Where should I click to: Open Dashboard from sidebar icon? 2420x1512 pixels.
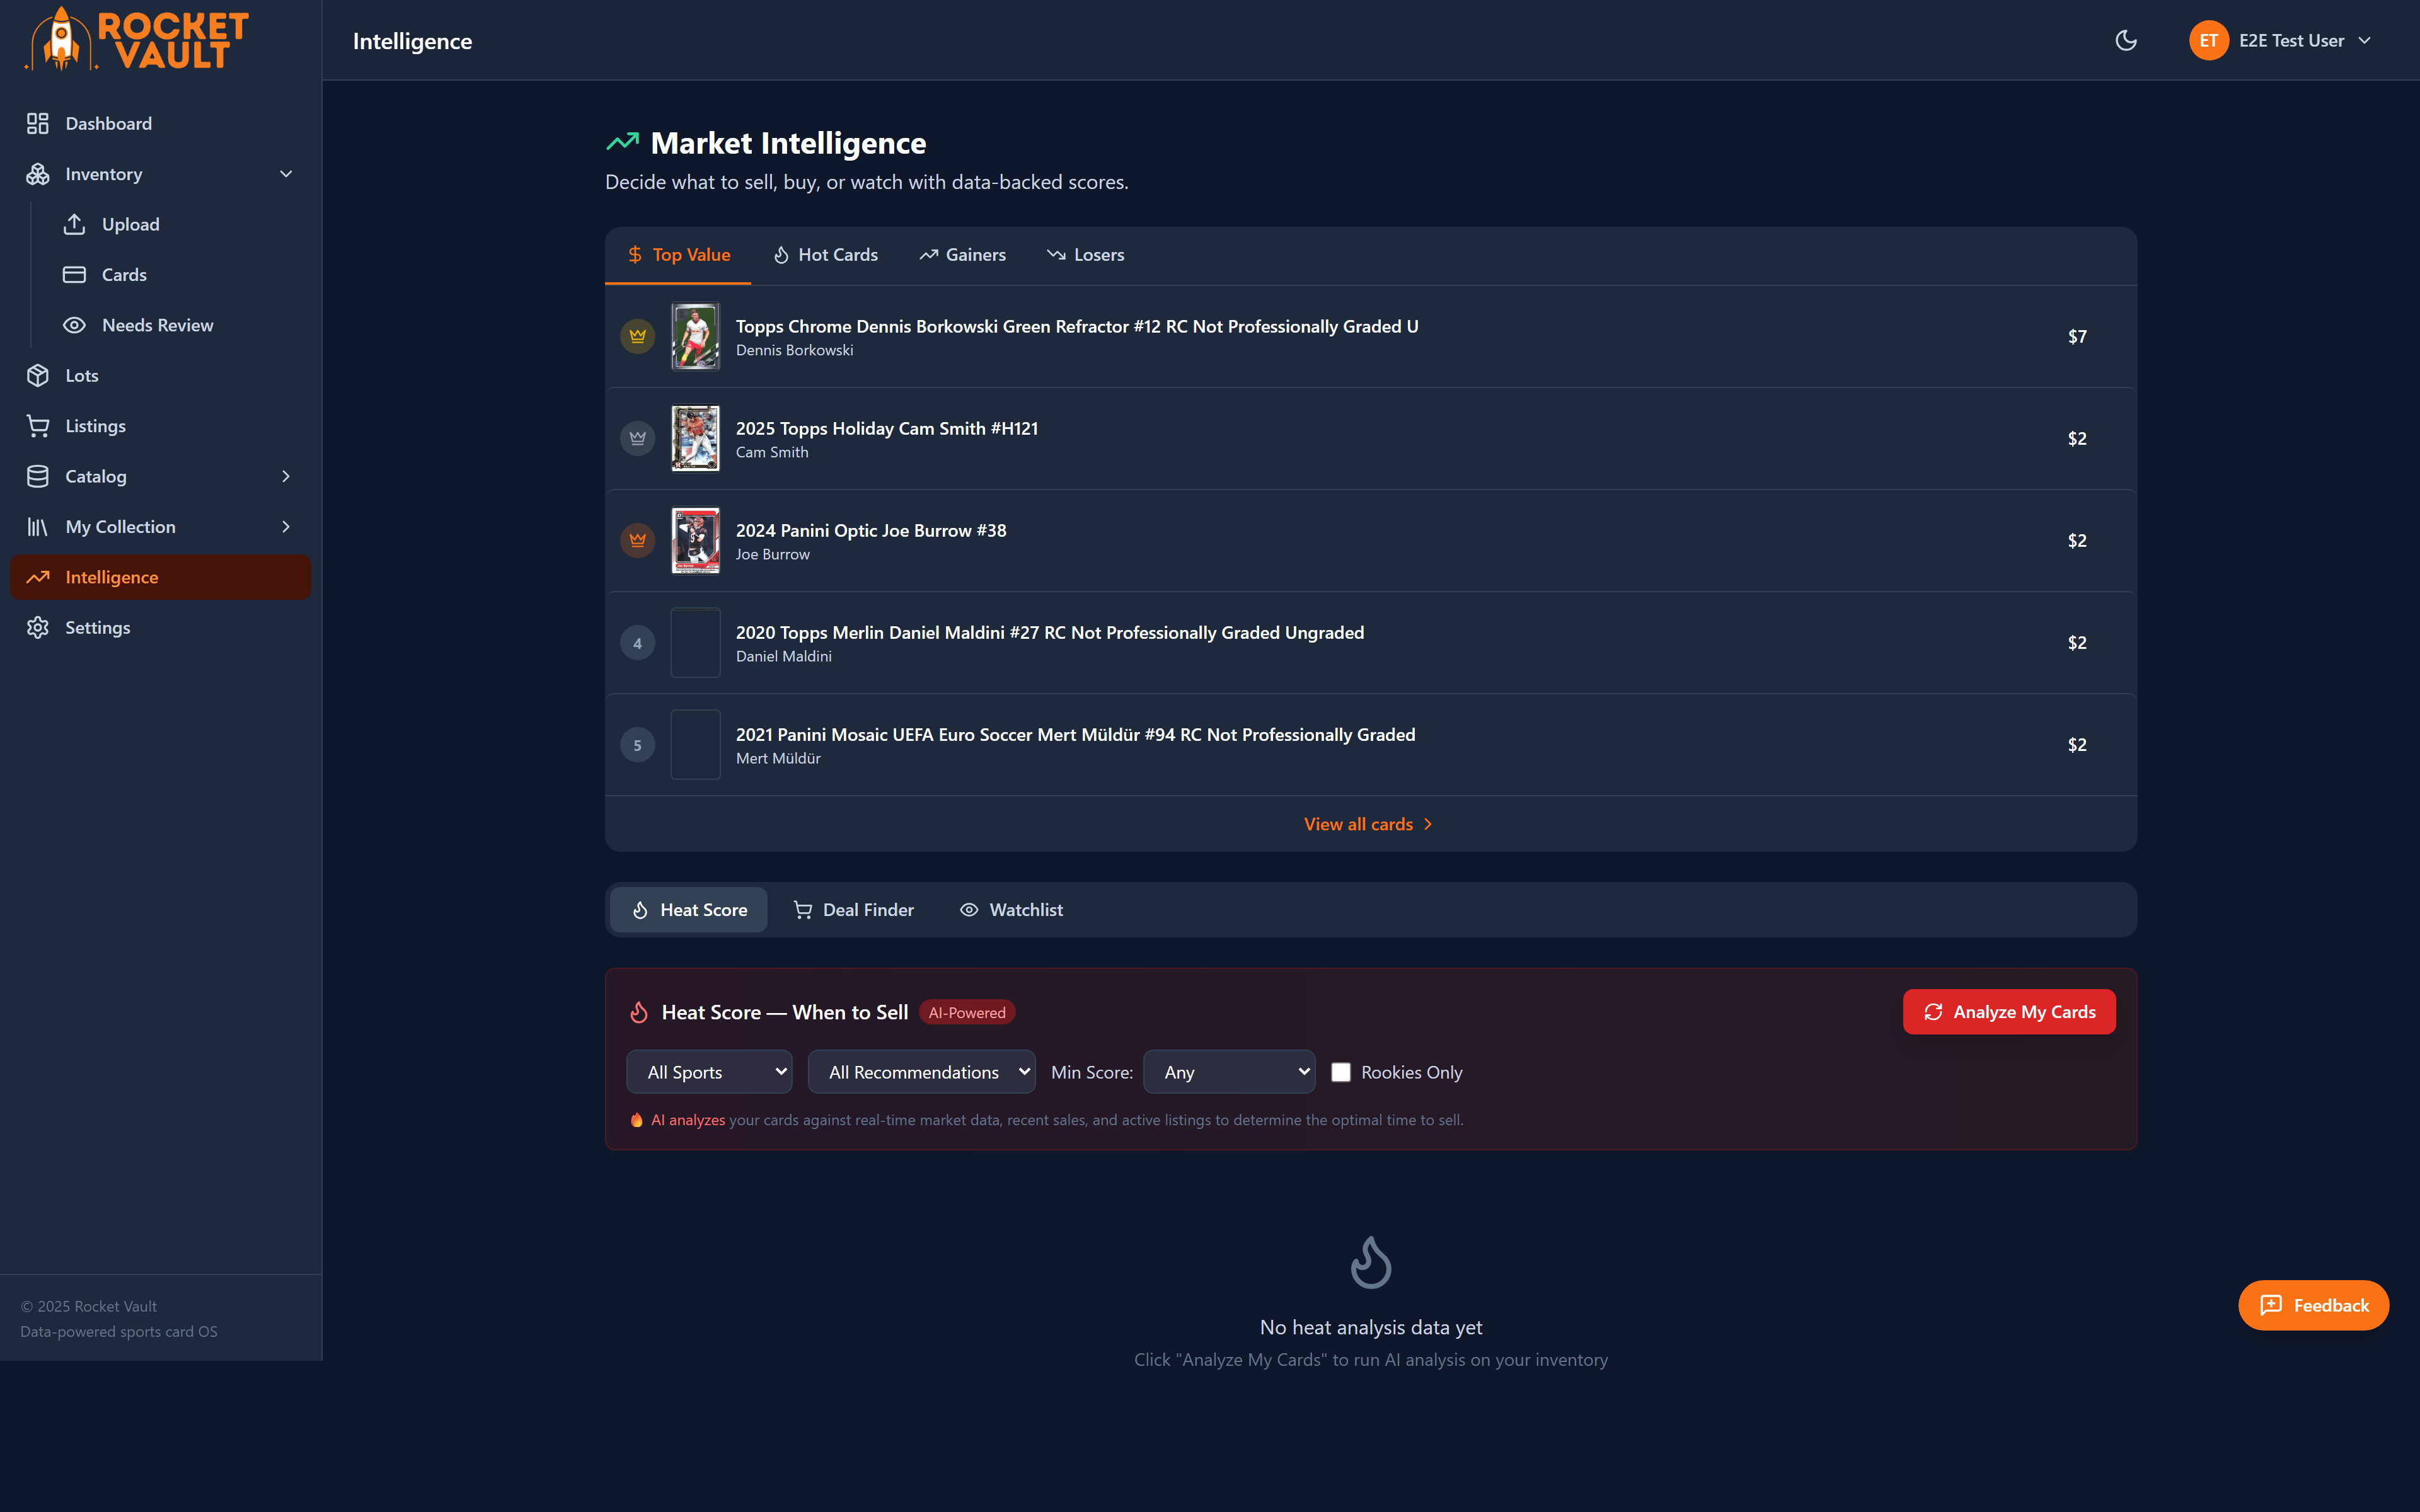pyautogui.click(x=38, y=123)
